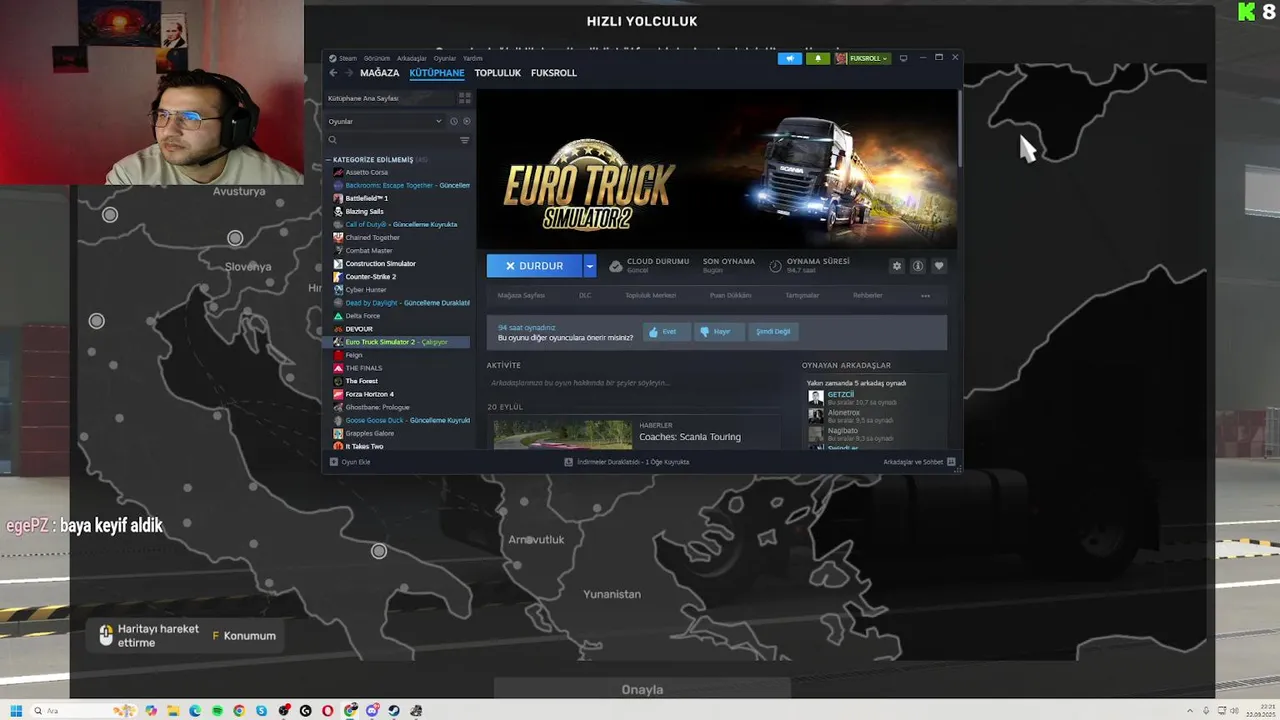The width and height of the screenshot is (1280, 720).
Task: Click the activity comment input field
Action: point(633,383)
